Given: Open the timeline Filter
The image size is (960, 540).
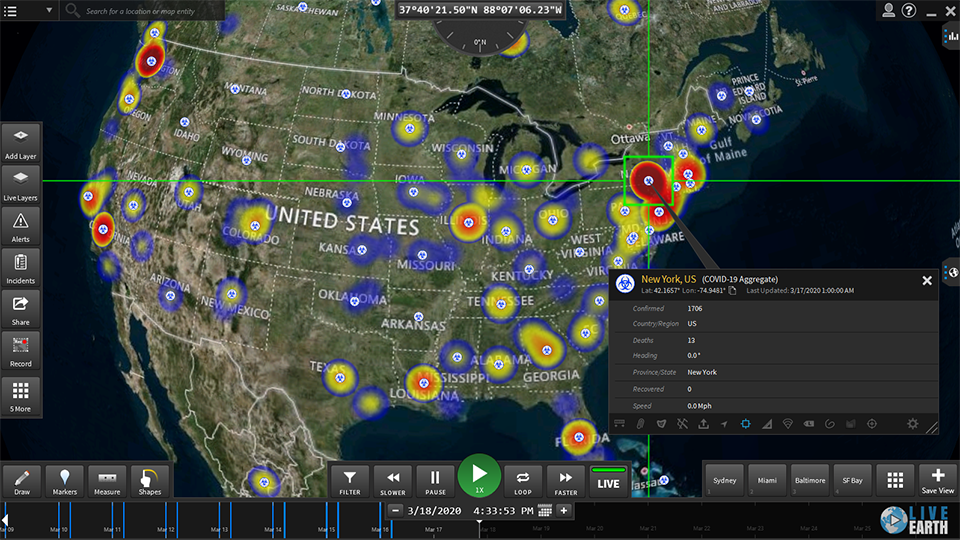Looking at the screenshot, I should click(x=350, y=481).
